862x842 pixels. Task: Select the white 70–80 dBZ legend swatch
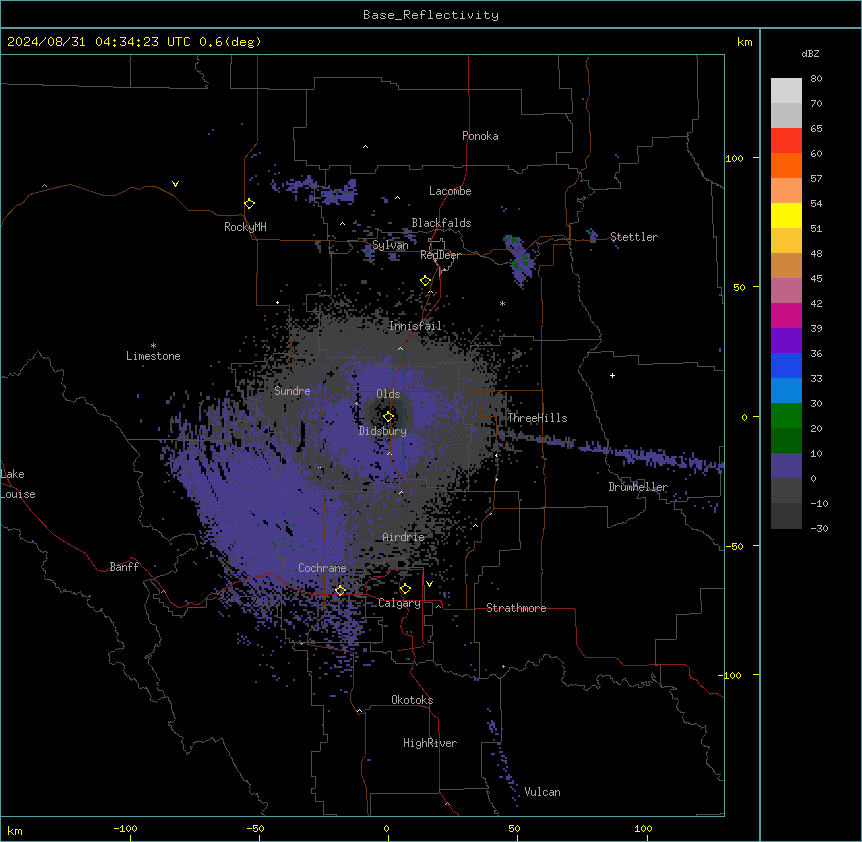point(786,91)
